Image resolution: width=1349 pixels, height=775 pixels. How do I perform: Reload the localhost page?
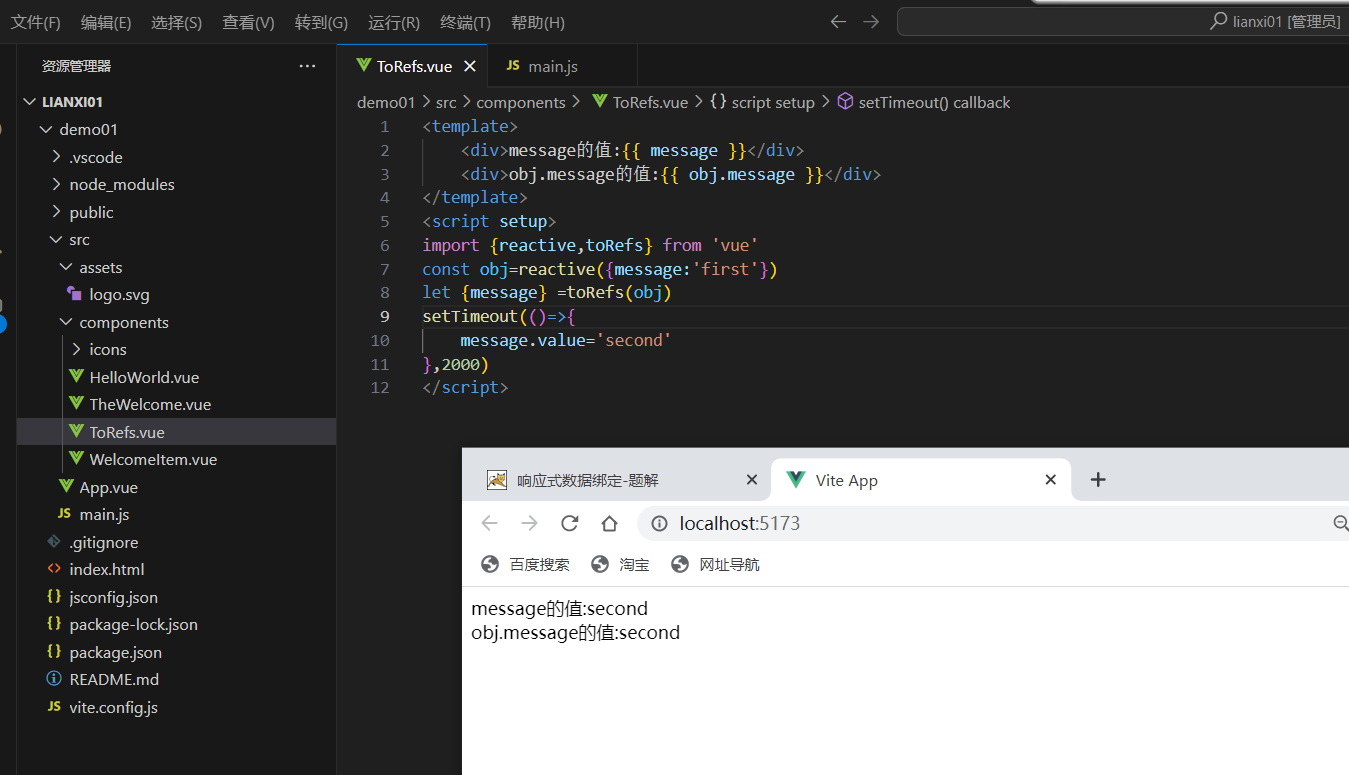click(x=569, y=523)
